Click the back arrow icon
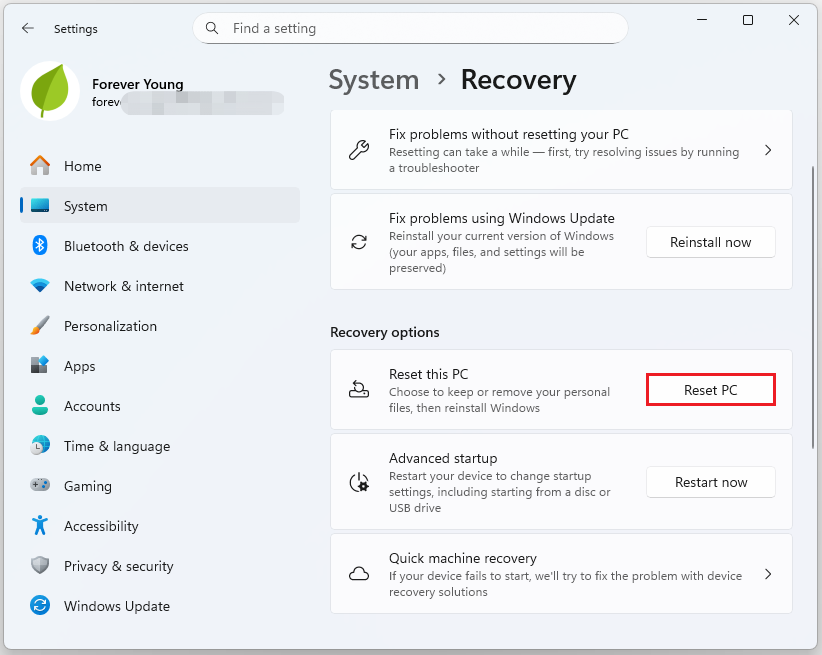 tap(28, 28)
